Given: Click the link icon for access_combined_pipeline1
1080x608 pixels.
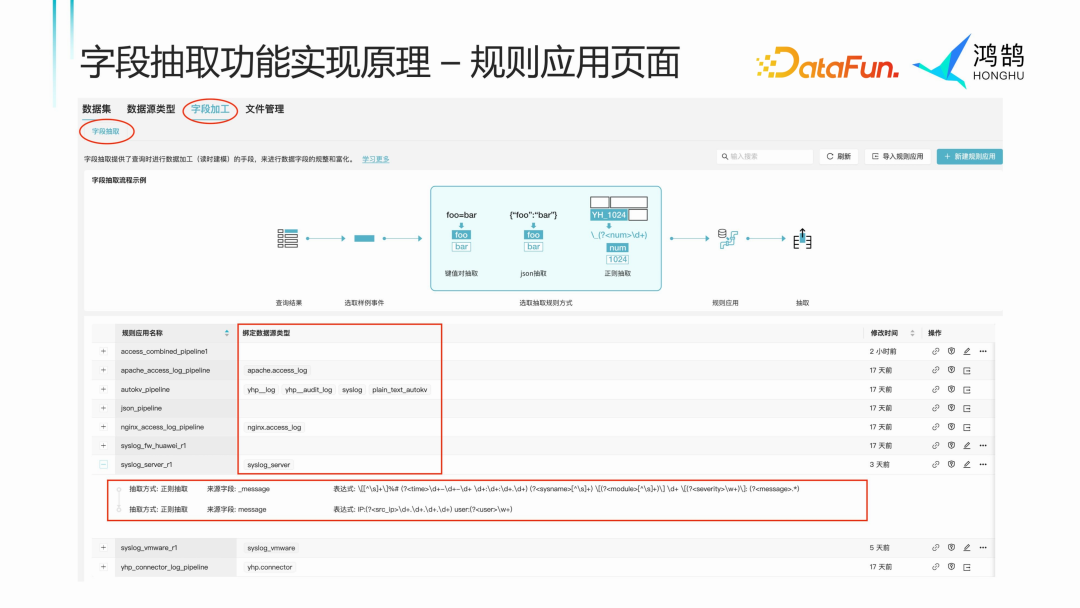Looking at the screenshot, I should (935, 351).
